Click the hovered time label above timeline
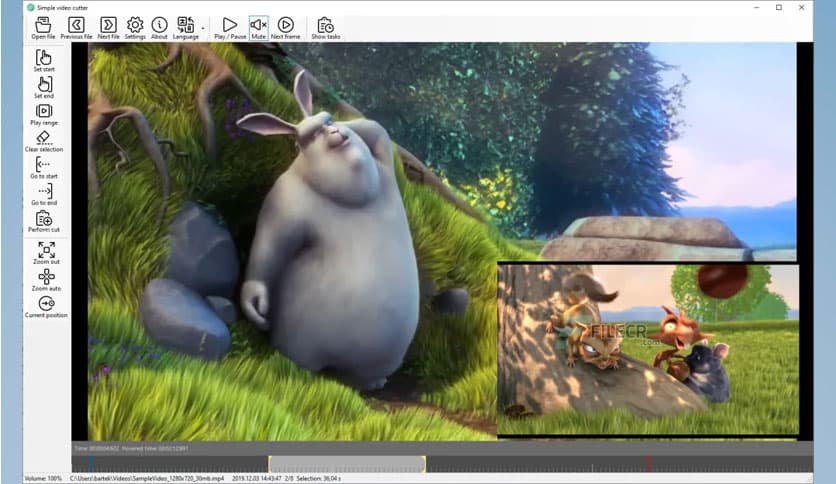This screenshot has width=836, height=484. point(155,448)
